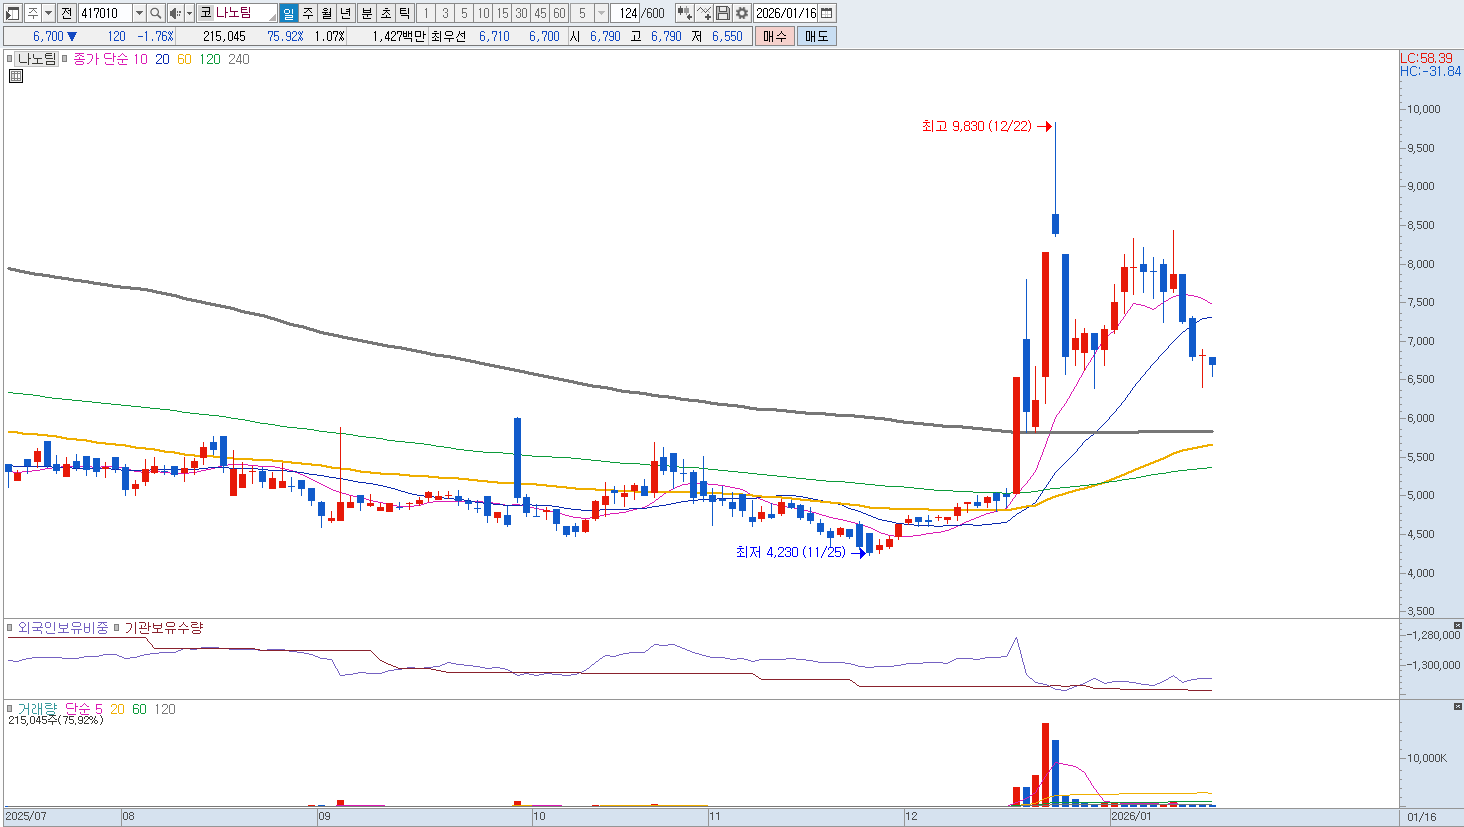Click the line chart overlay add icon
The width and height of the screenshot is (1464, 827).
[x=704, y=13]
